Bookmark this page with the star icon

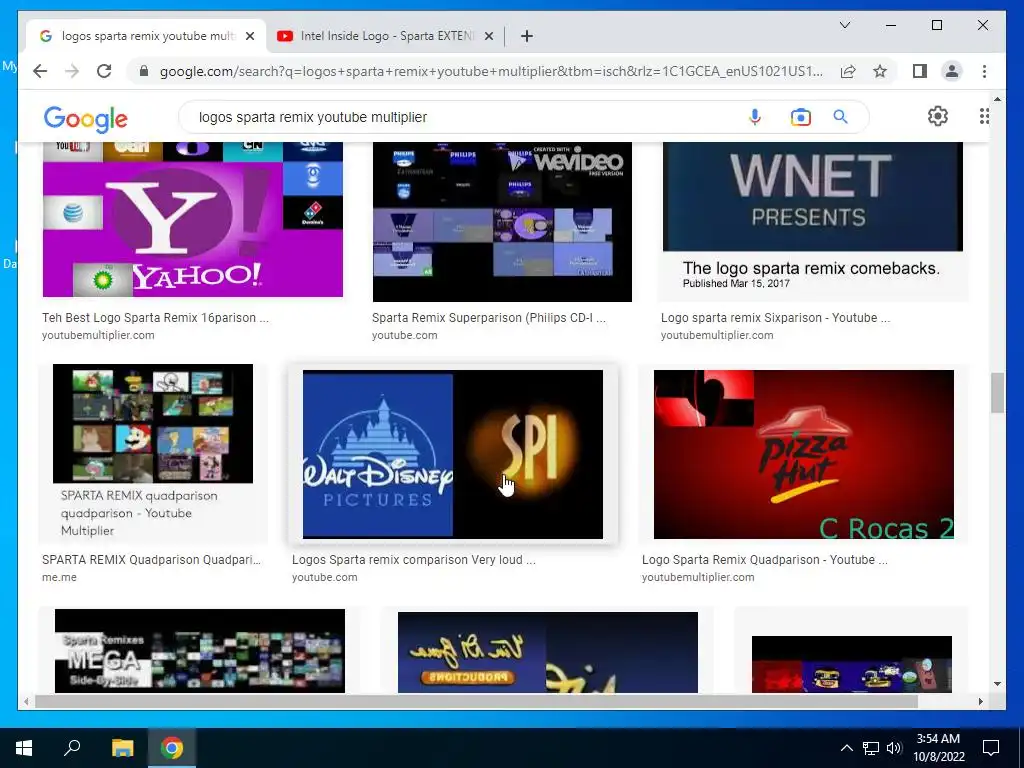point(880,71)
